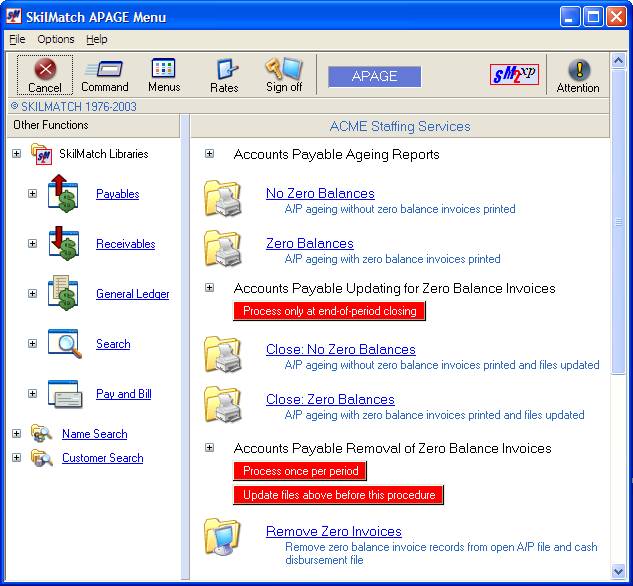Screen dimensions: 633x586
Task: Expand Accounts Payable Removal of Zero Balance section
Action: (209, 448)
